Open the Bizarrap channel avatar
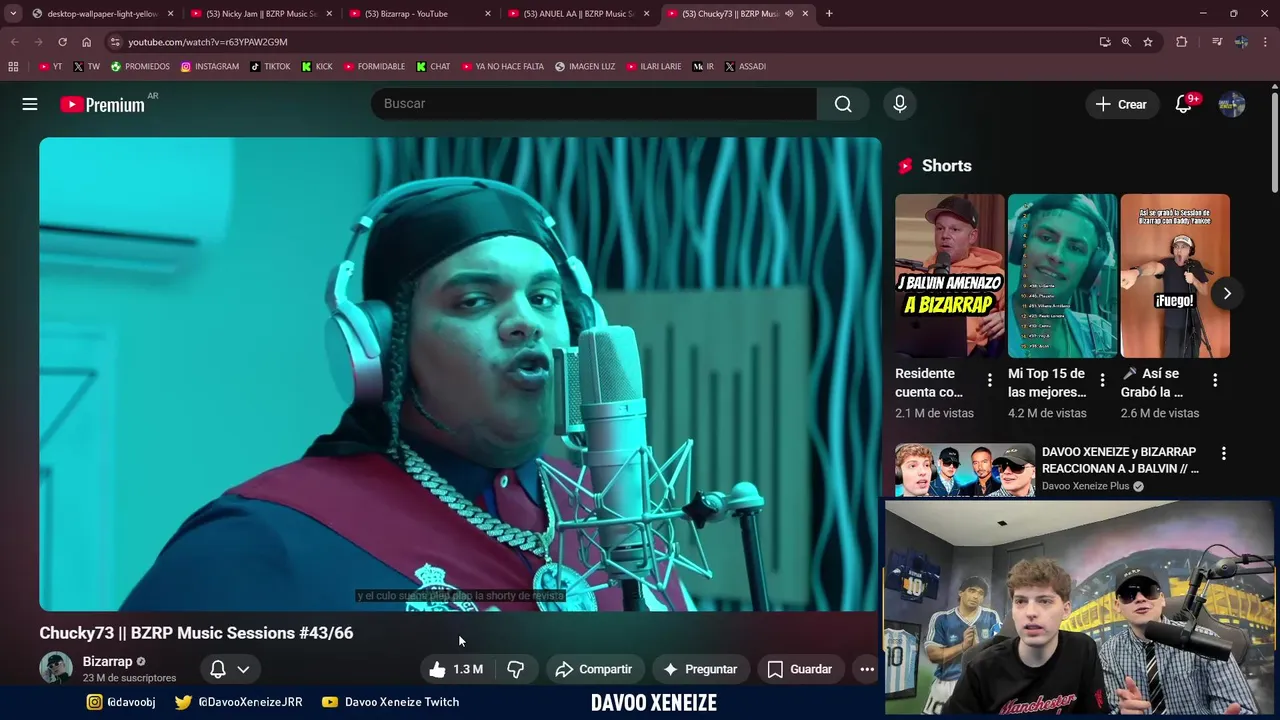This screenshot has width=1280, height=720. pos(56,668)
